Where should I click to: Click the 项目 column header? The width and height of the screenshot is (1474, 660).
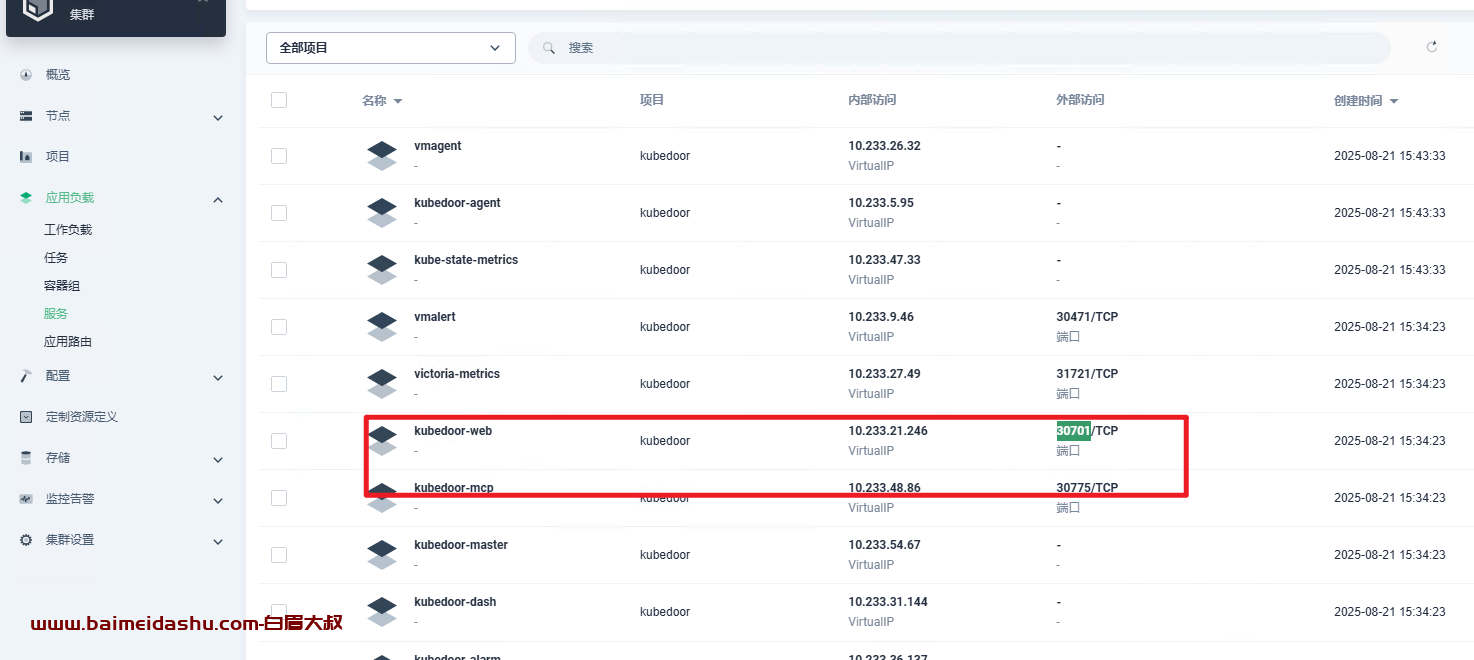tap(652, 100)
